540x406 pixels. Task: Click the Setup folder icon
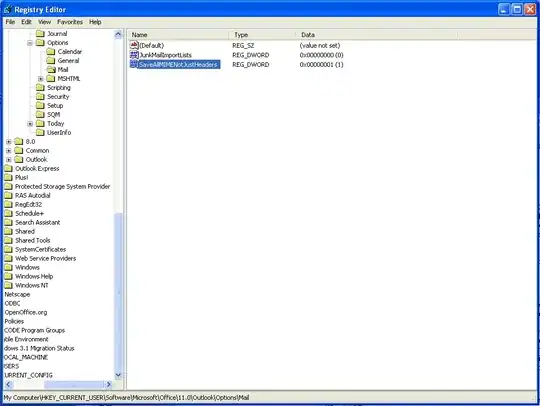40,105
